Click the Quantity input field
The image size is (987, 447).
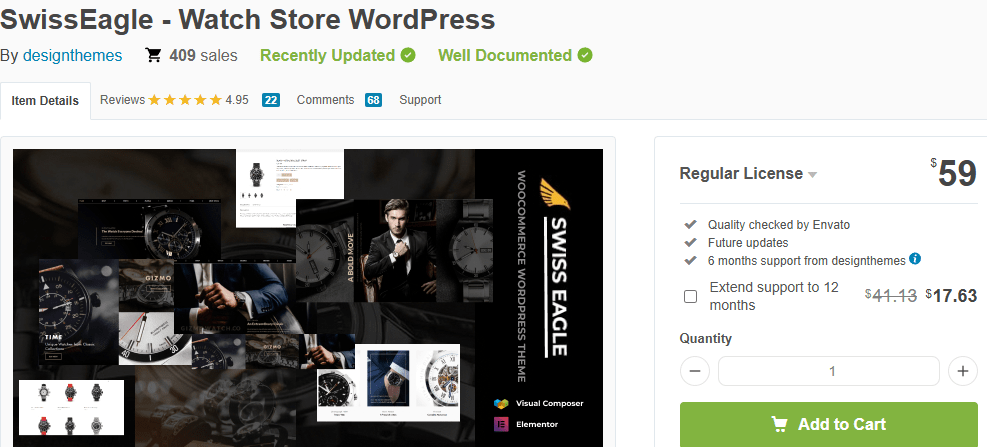click(829, 371)
